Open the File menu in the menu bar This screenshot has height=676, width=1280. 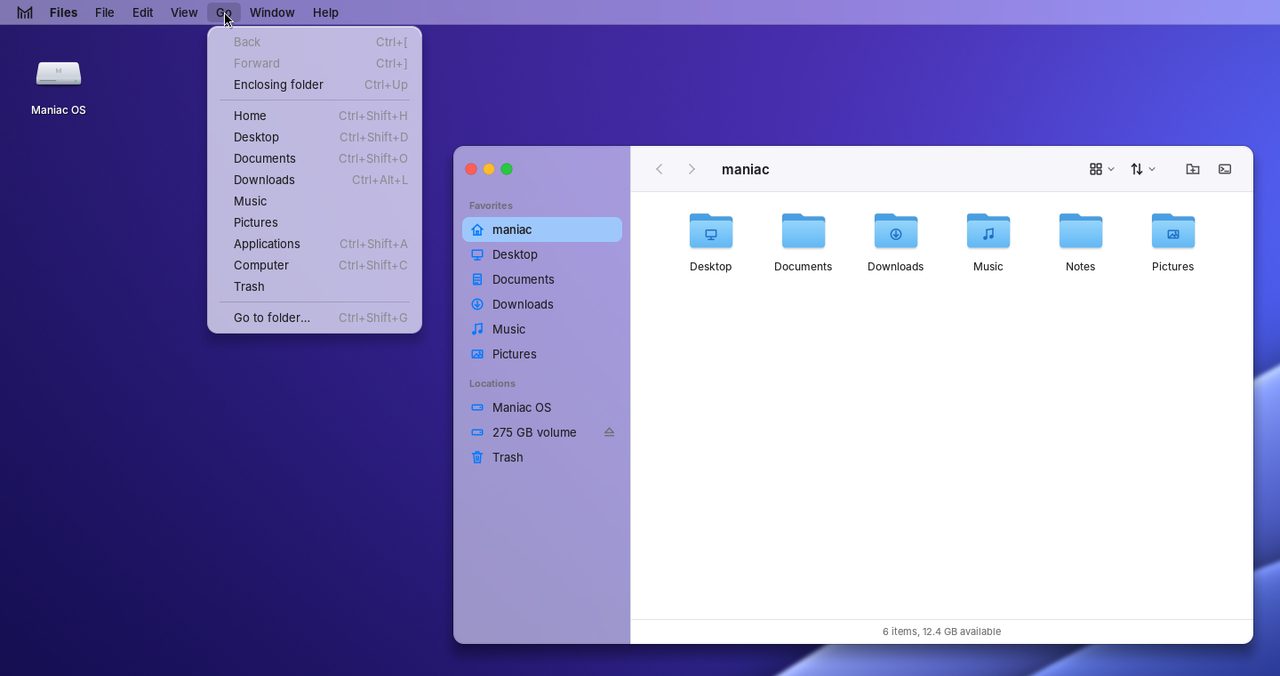coord(105,13)
